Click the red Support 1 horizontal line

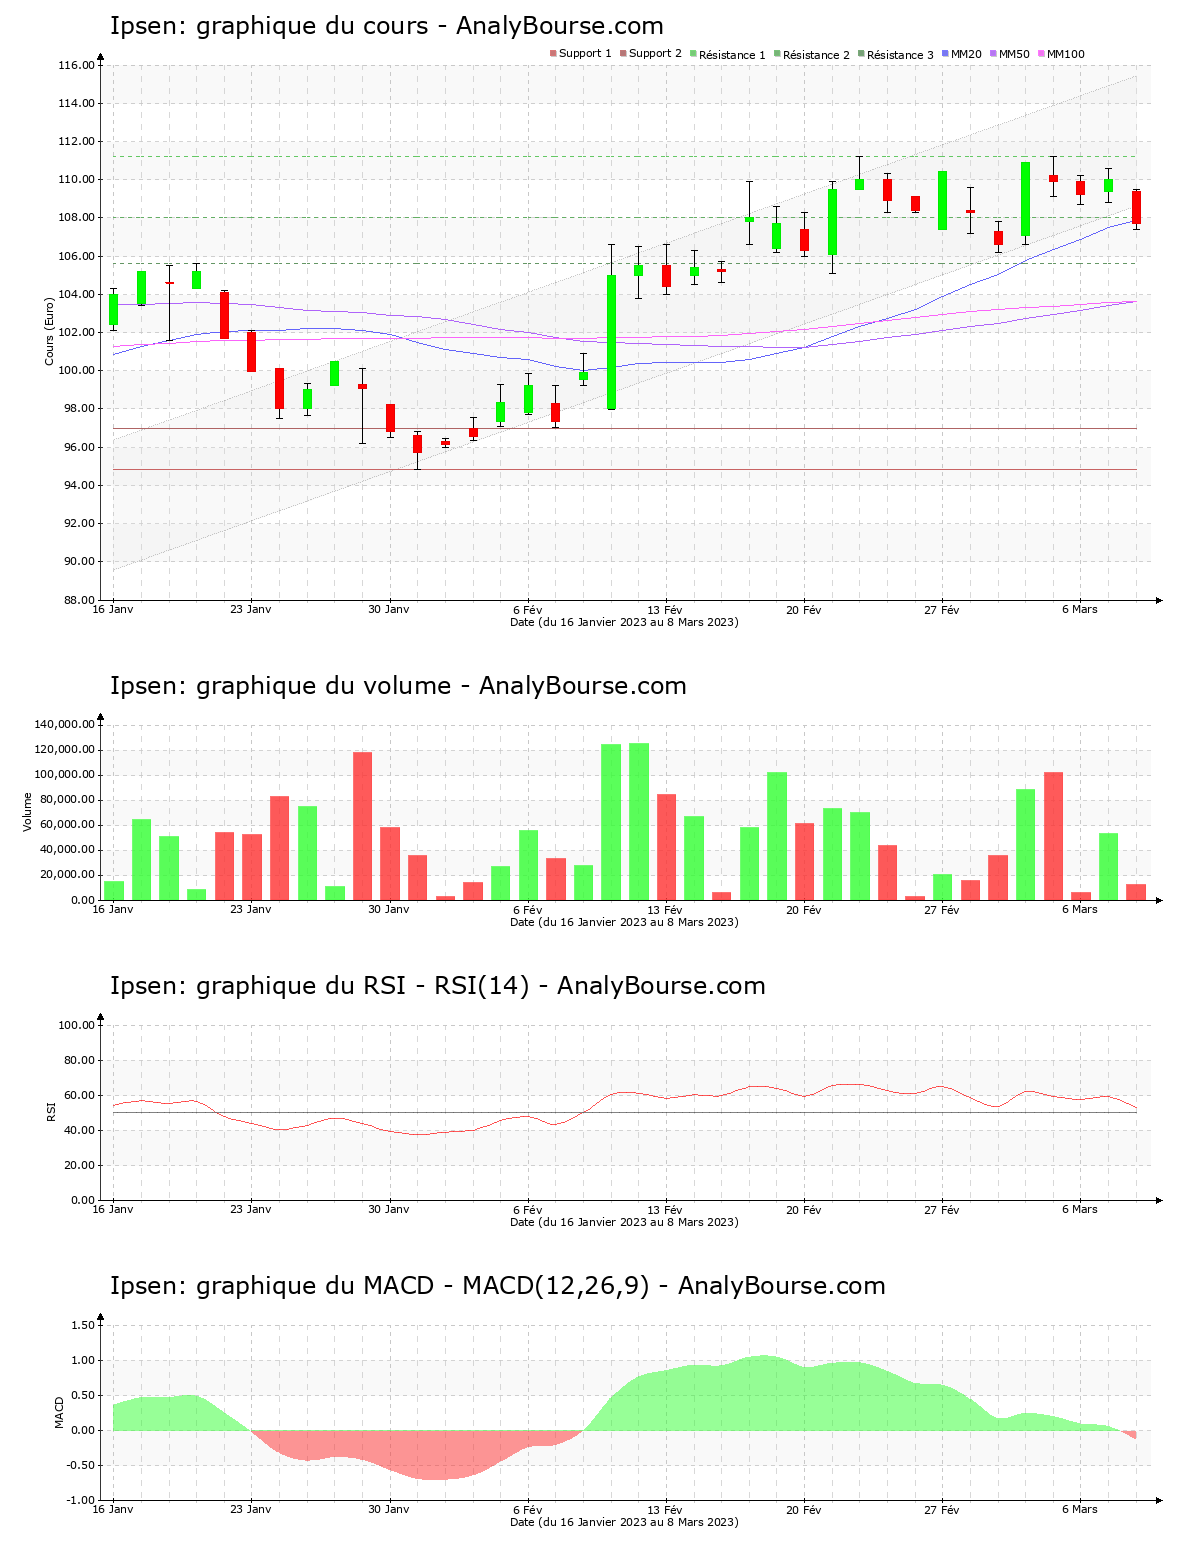pos(624,428)
